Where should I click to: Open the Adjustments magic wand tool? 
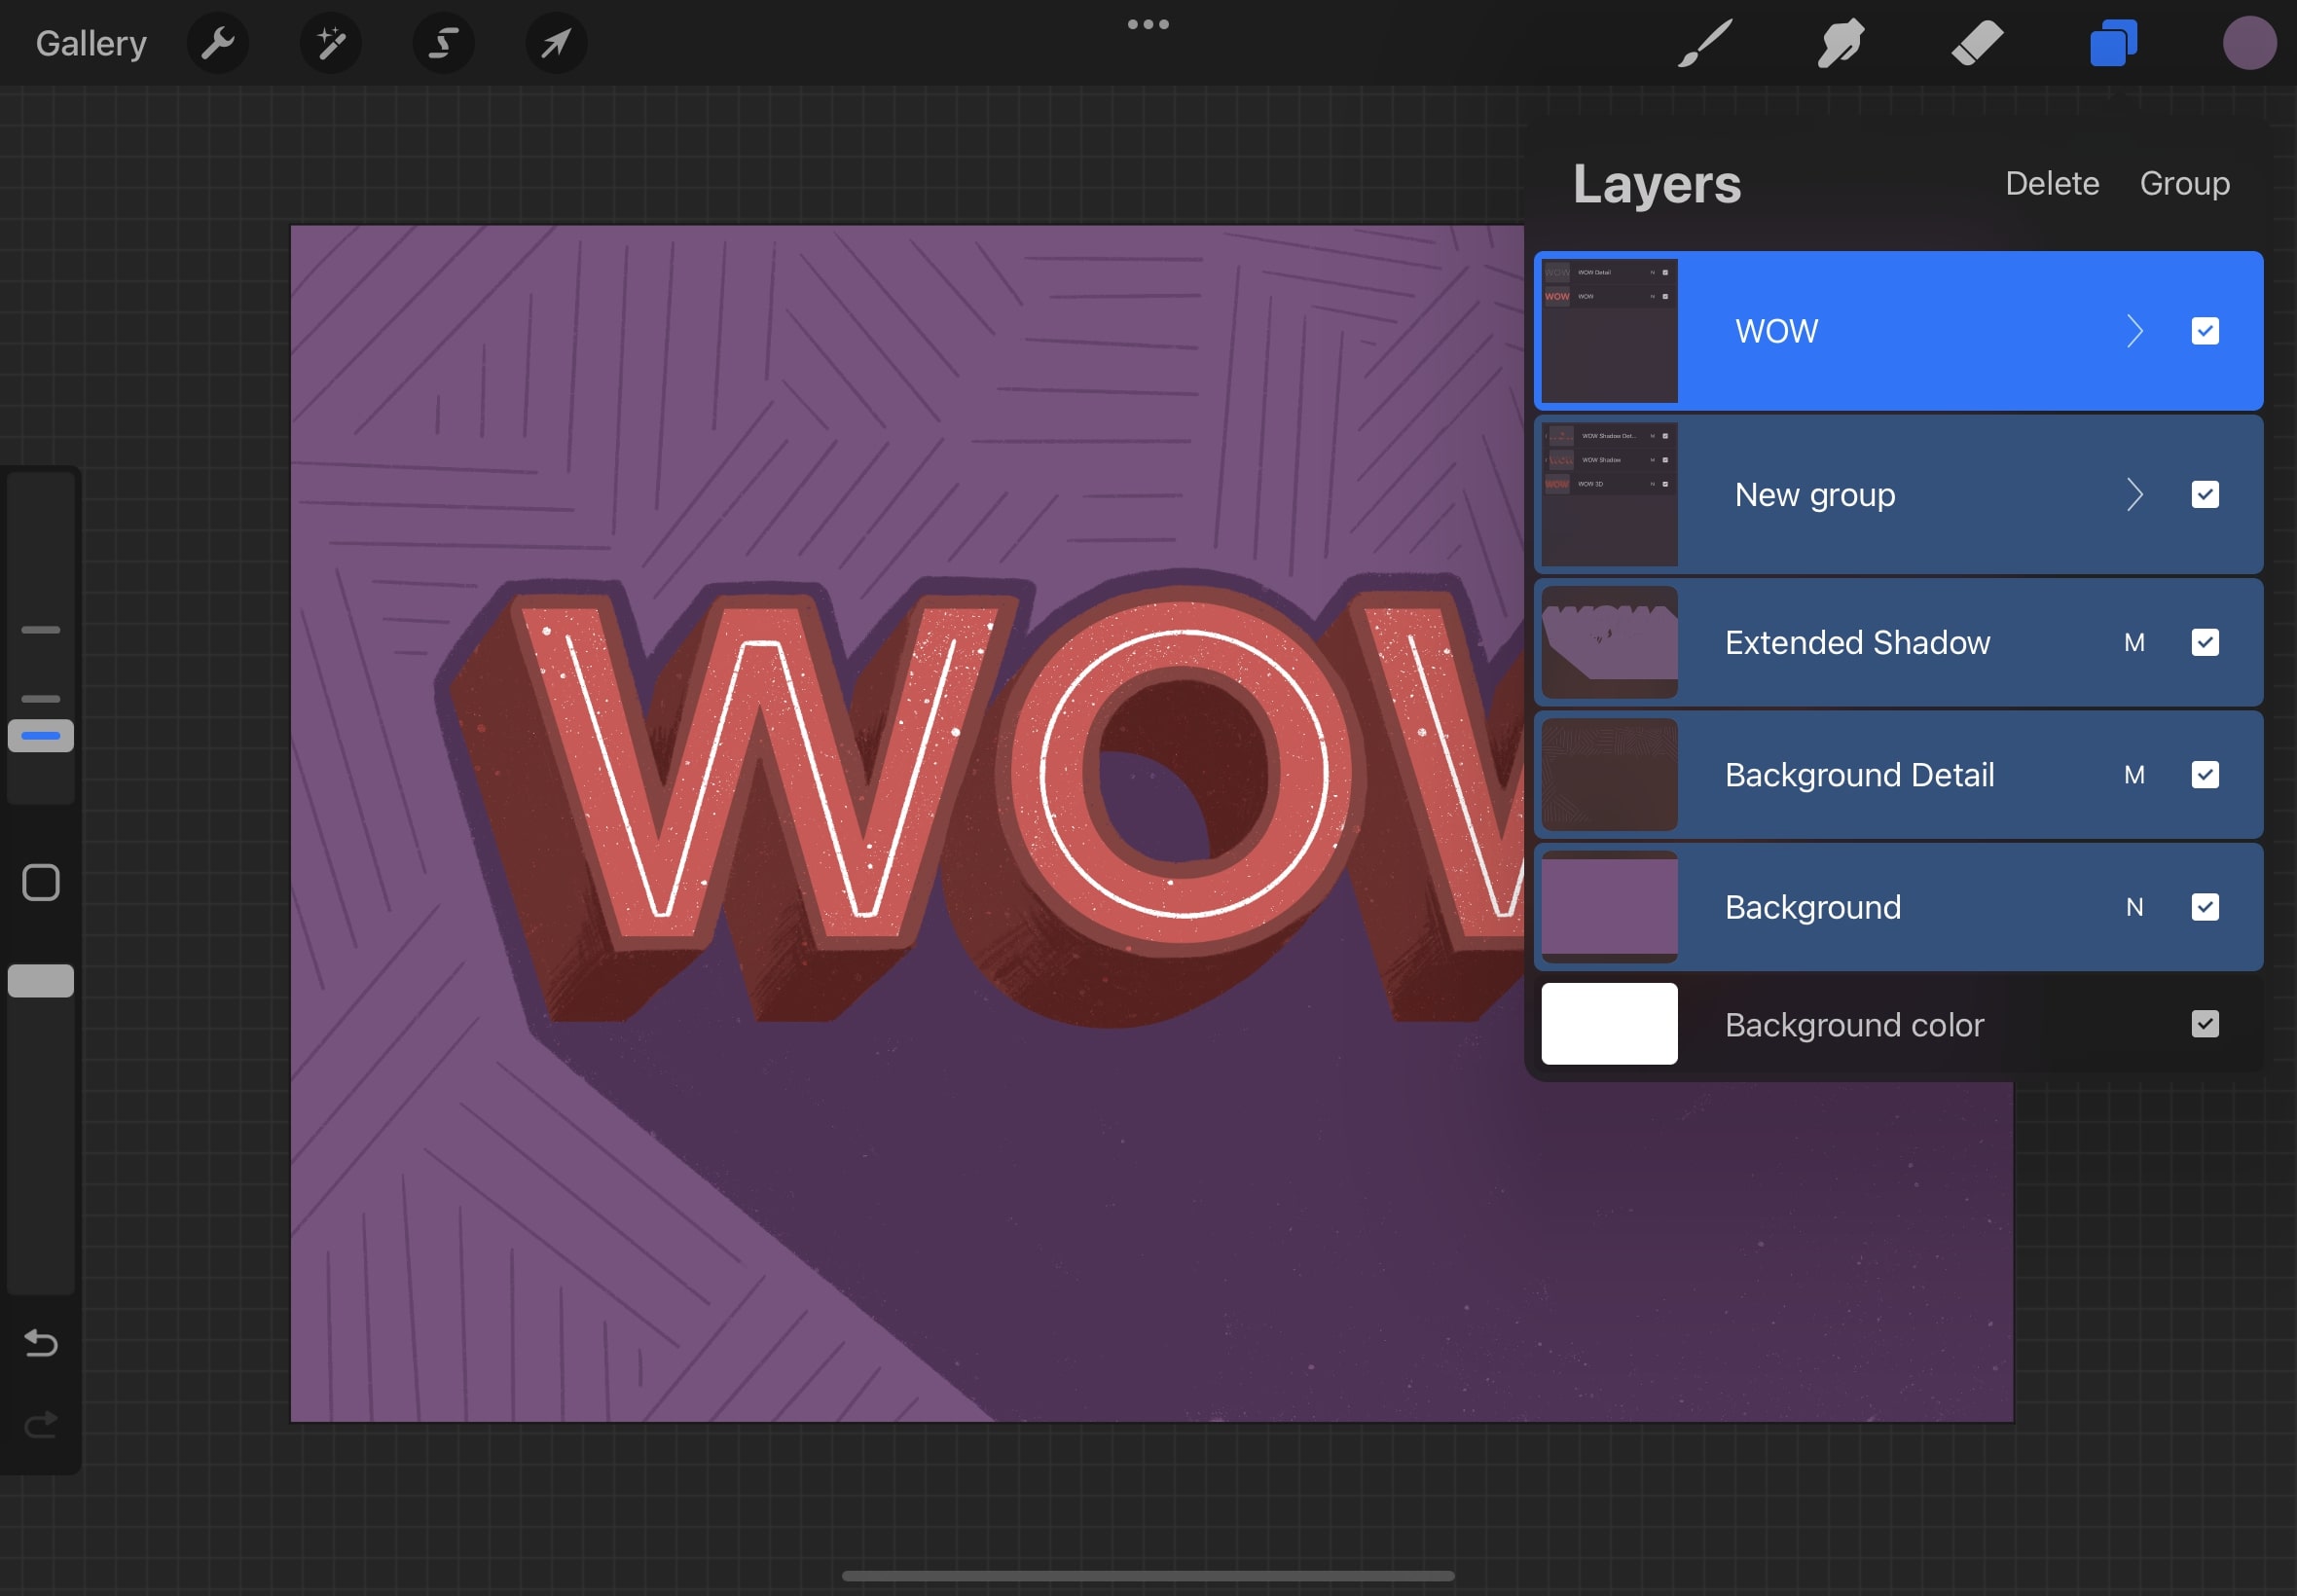330,42
